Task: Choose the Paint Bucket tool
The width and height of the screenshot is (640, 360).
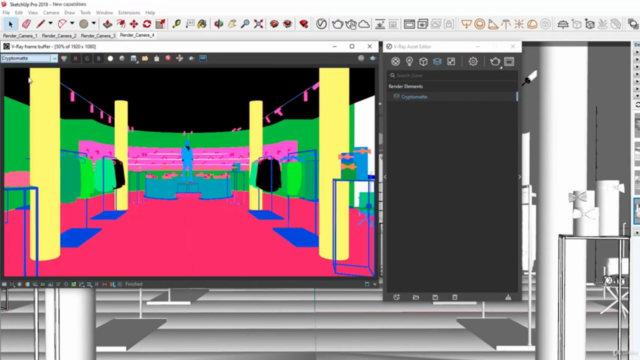Action: point(202,24)
